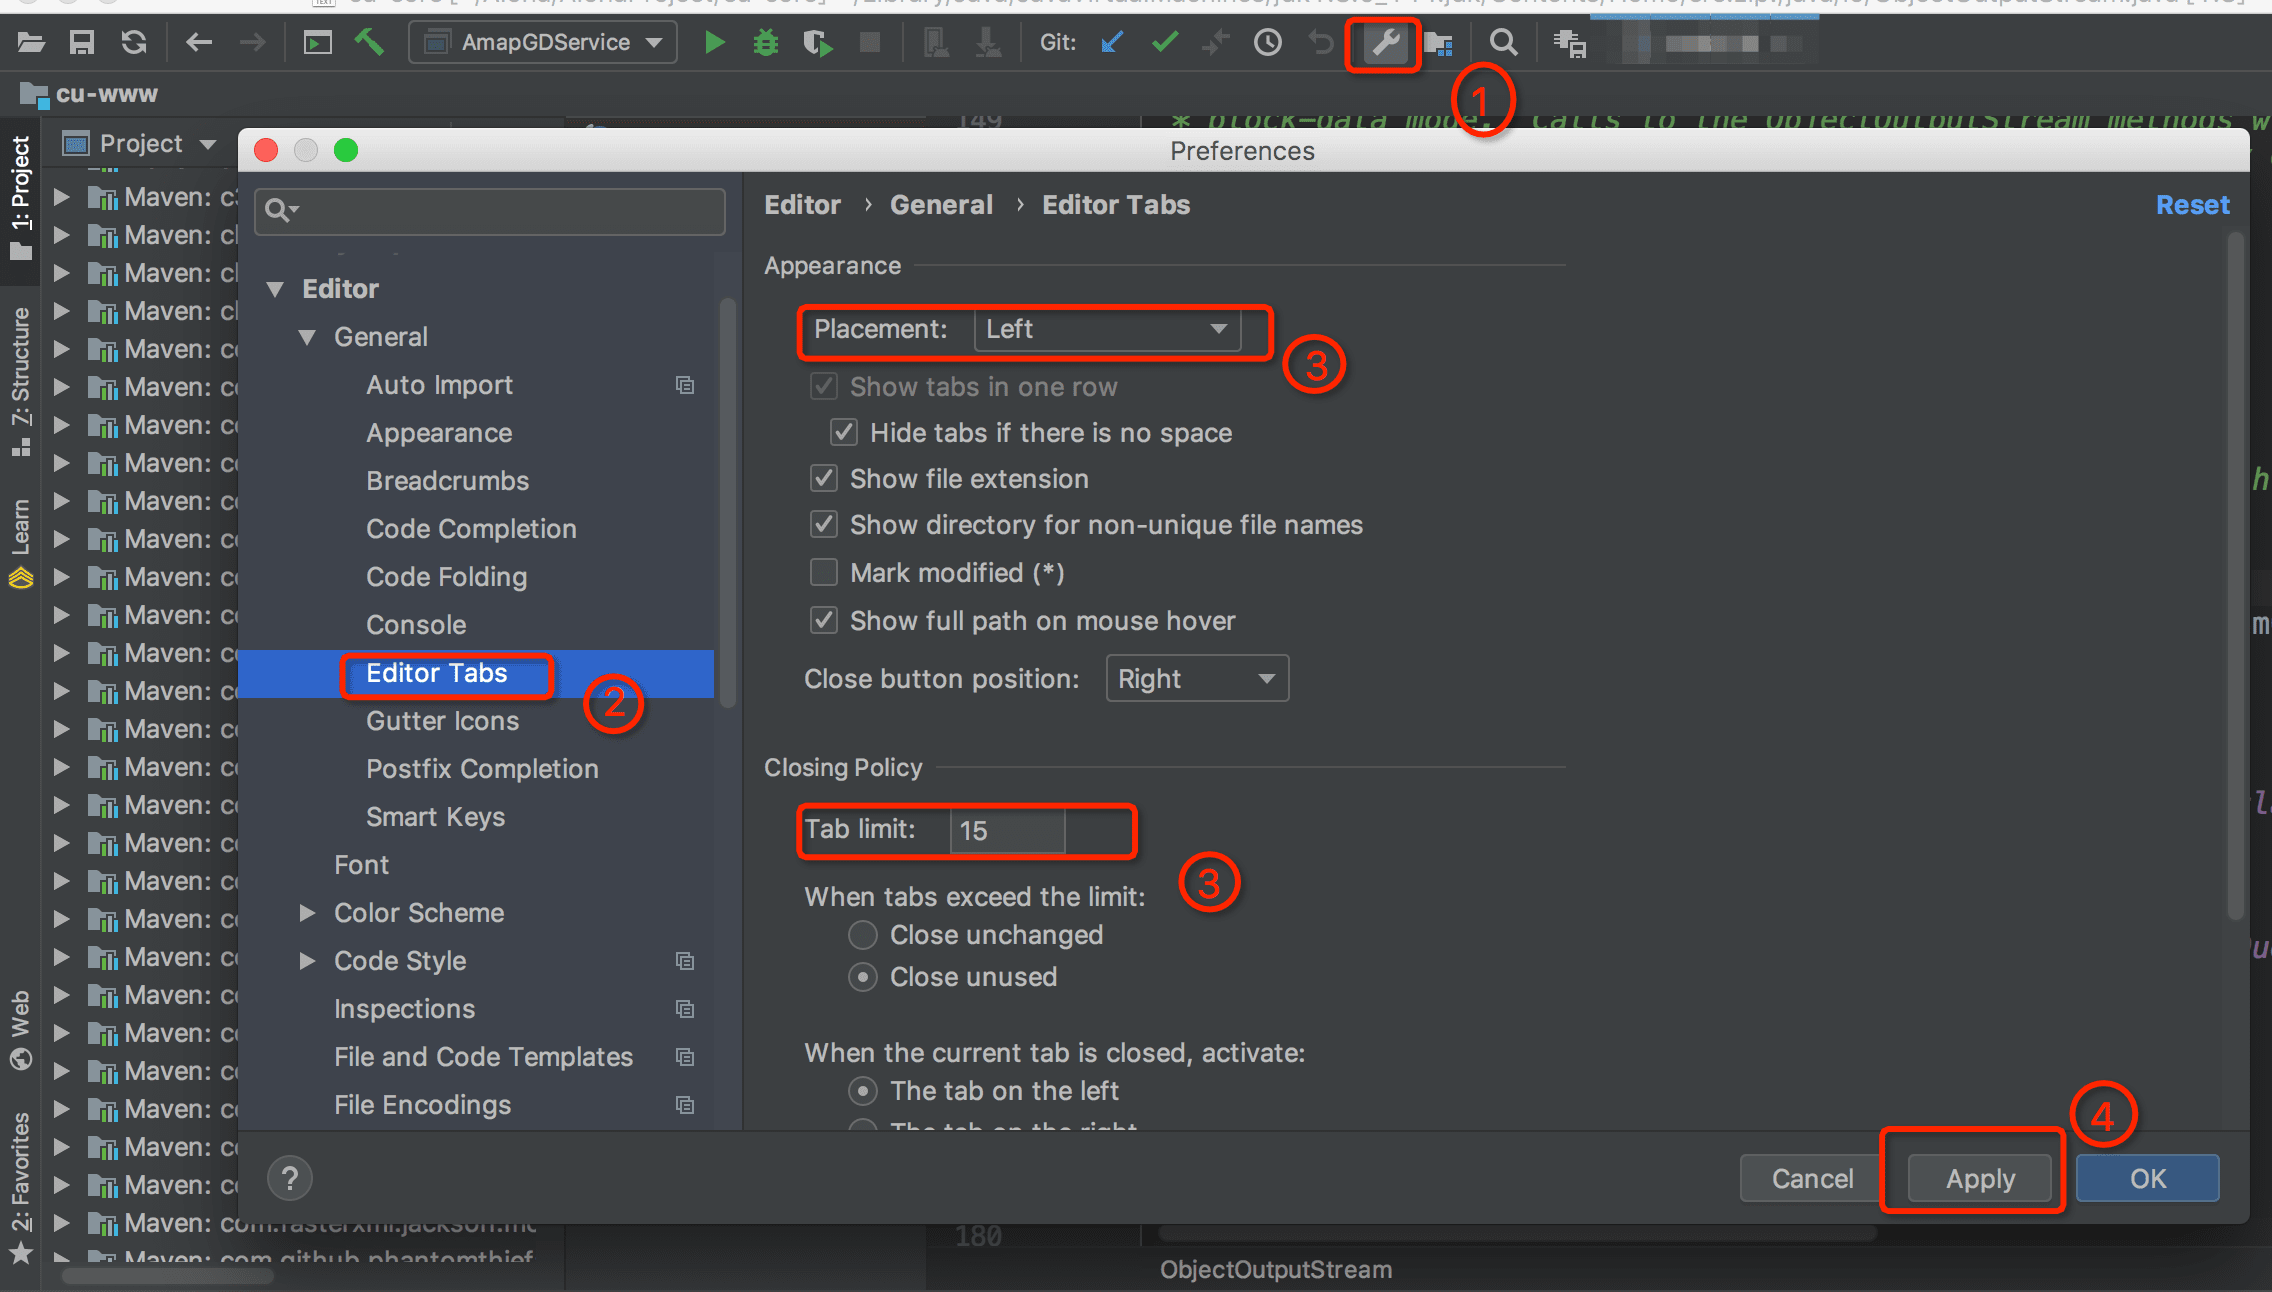Image resolution: width=2272 pixels, height=1292 pixels.
Task: Click the Preferences/Settings wrench icon
Action: (1381, 42)
